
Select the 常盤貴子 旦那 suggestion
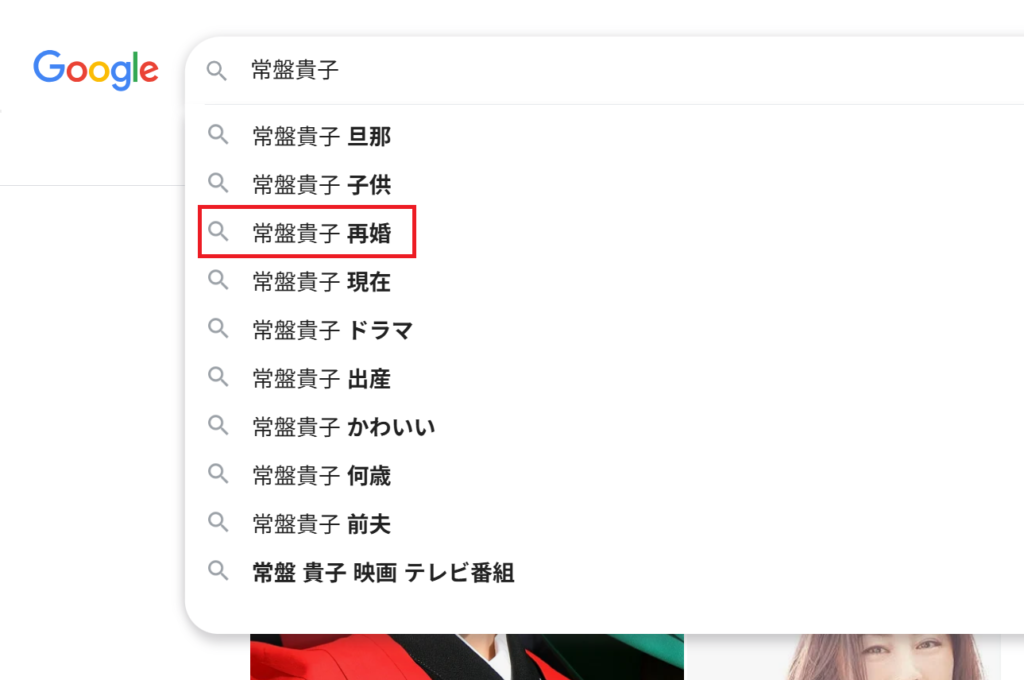(x=321, y=136)
